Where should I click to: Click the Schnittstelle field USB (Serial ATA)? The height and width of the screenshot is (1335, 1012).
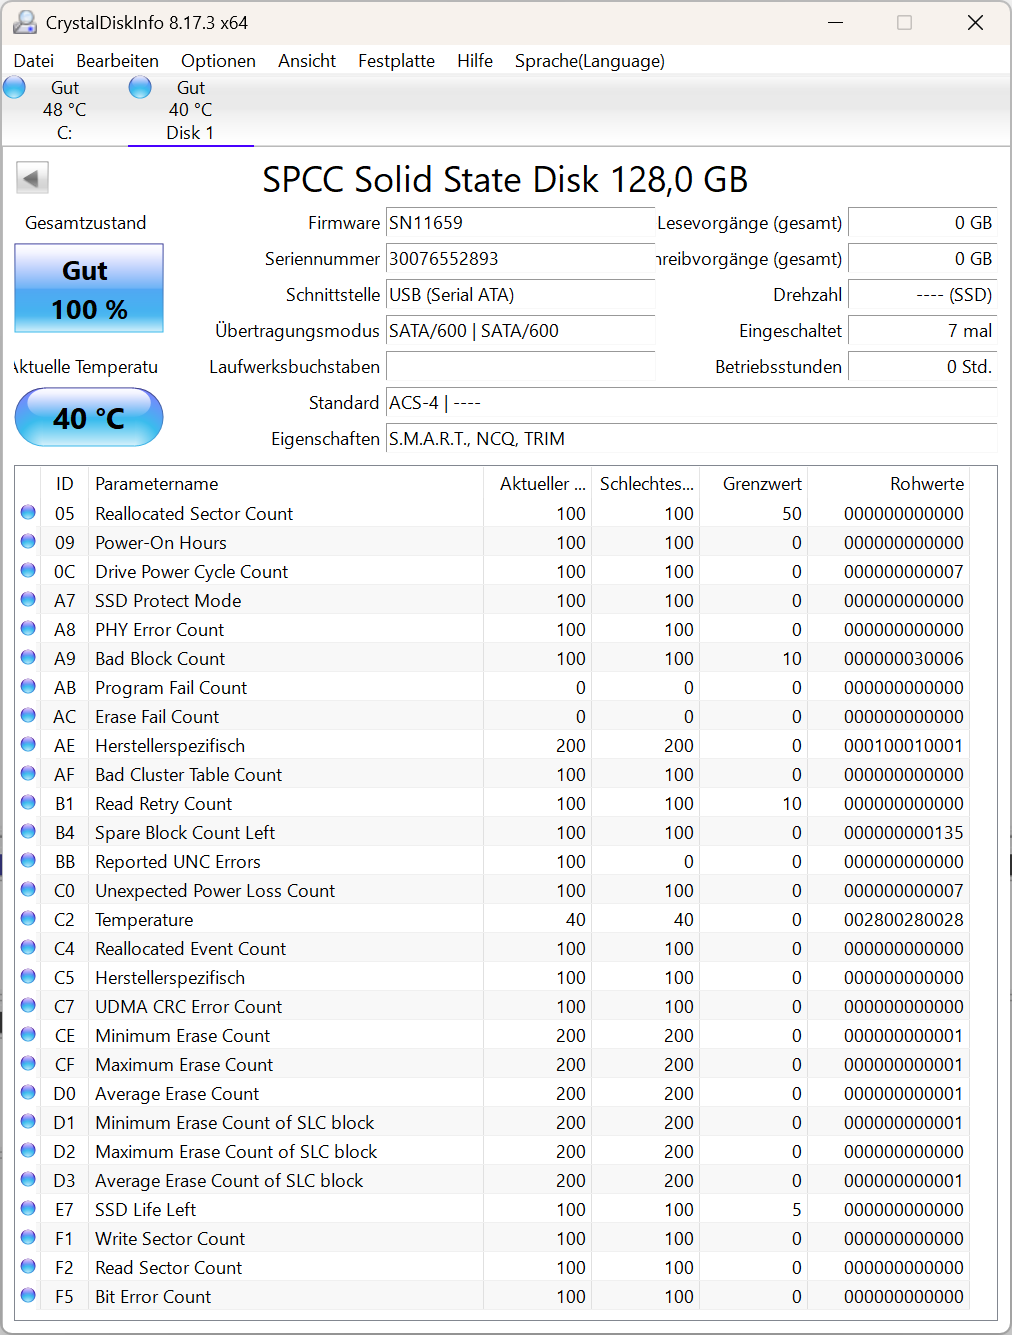point(520,295)
